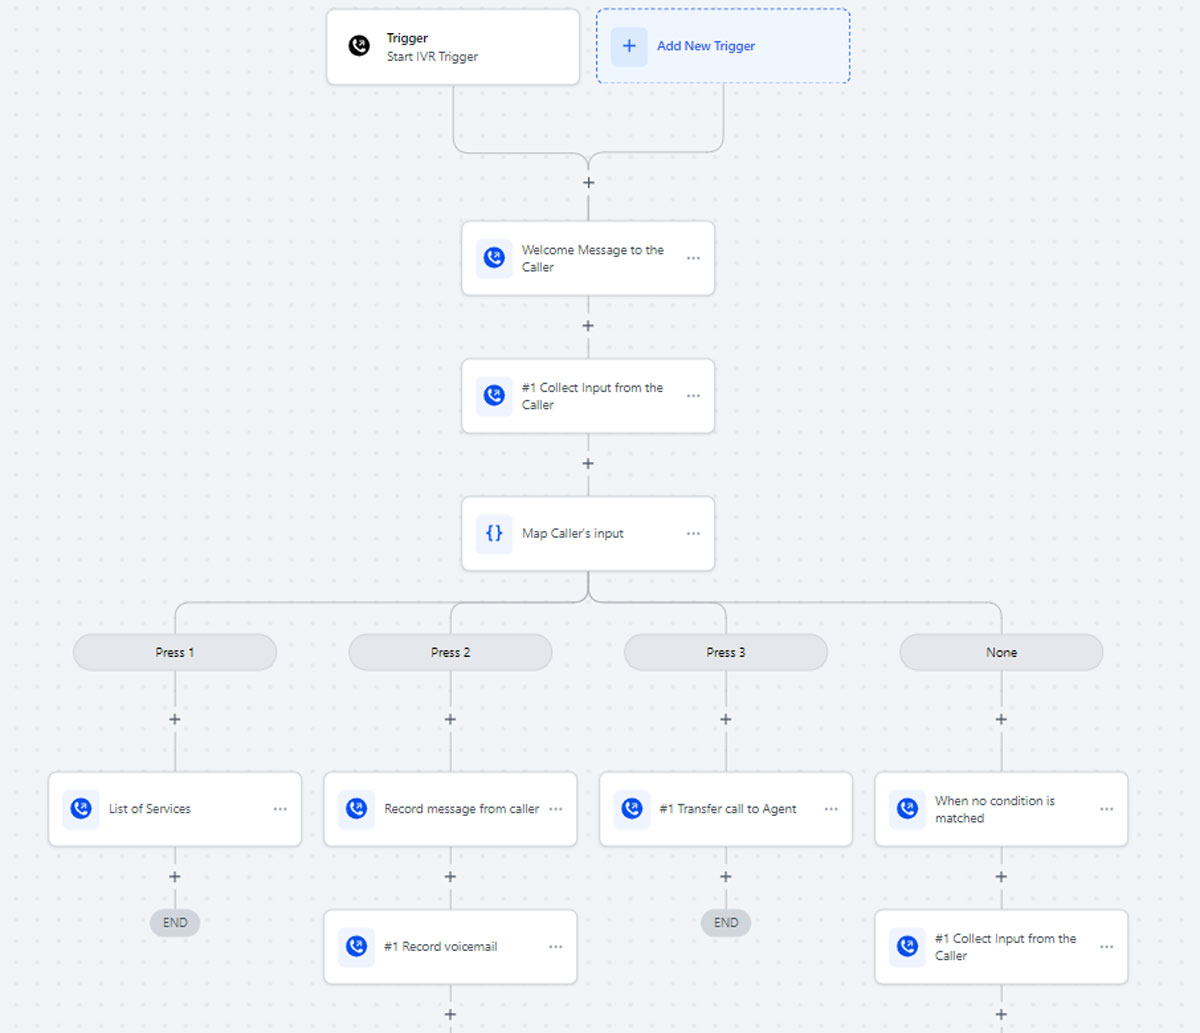This screenshot has height=1033, width=1200.
Task: Click the Welcome Message to the Caller icon
Action: pos(494,258)
